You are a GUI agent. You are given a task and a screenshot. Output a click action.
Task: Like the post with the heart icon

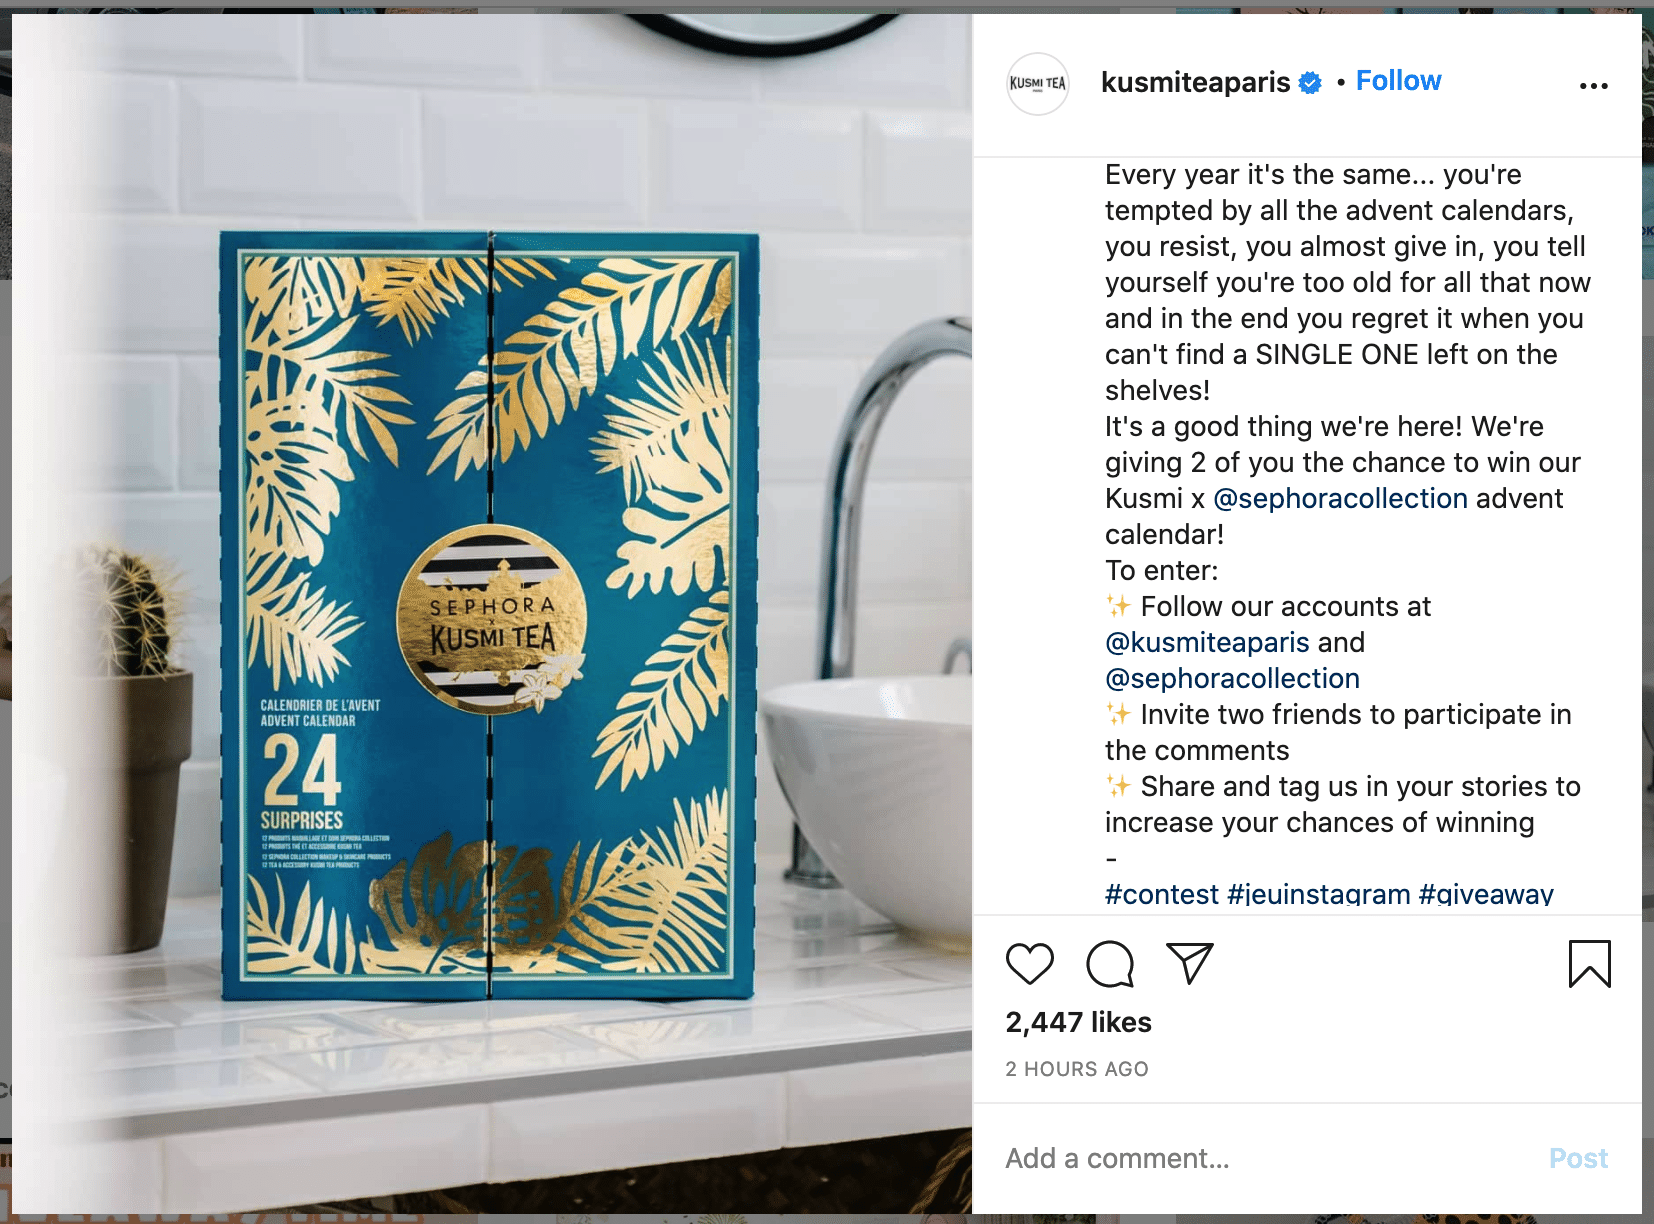tap(1029, 964)
